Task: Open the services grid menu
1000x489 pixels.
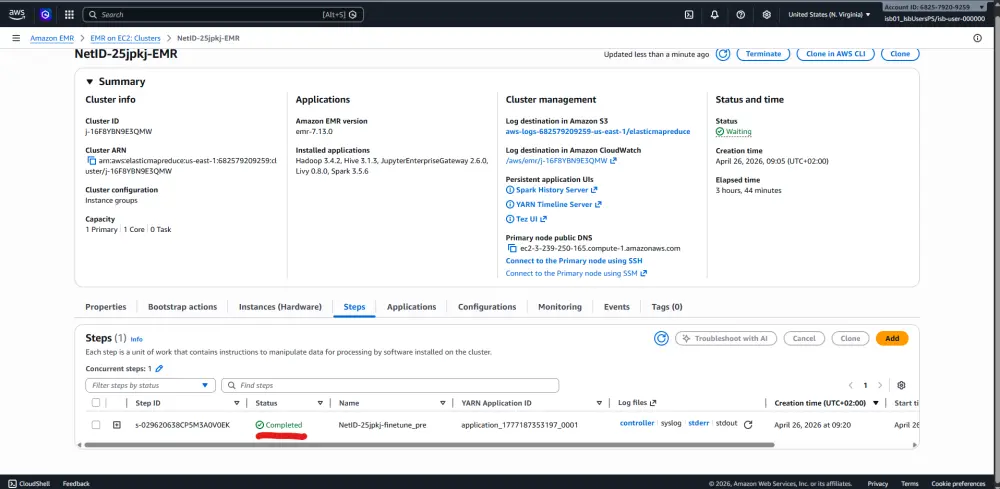Action: click(x=69, y=14)
